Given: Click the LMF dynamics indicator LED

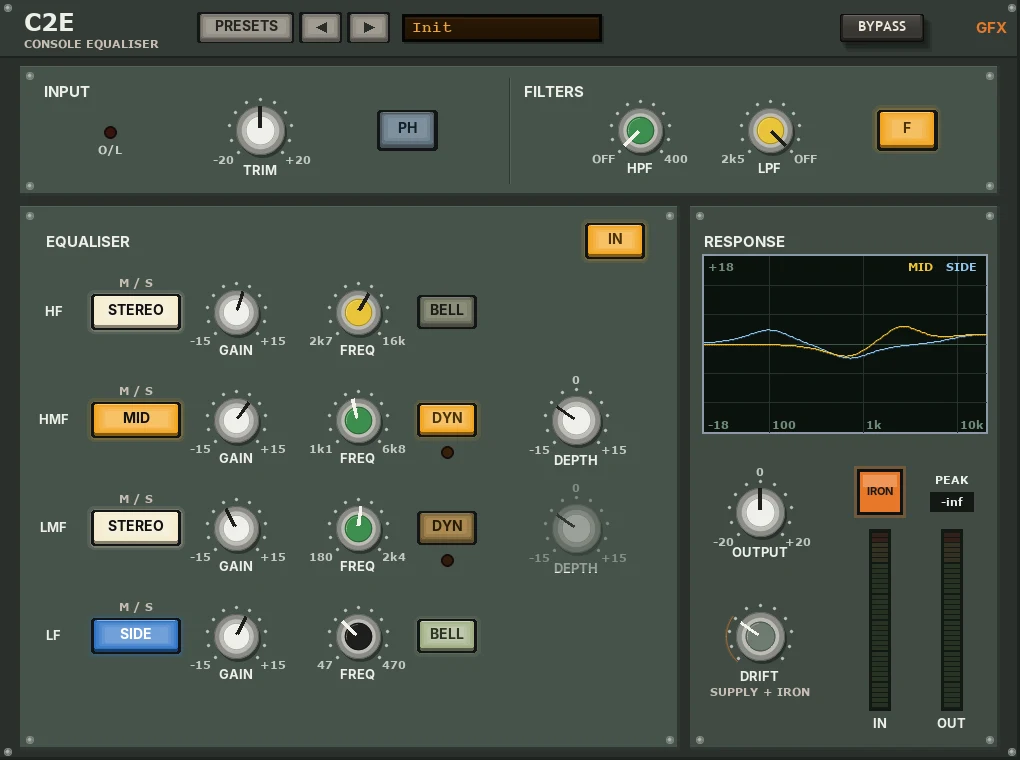Looking at the screenshot, I should click(x=447, y=560).
